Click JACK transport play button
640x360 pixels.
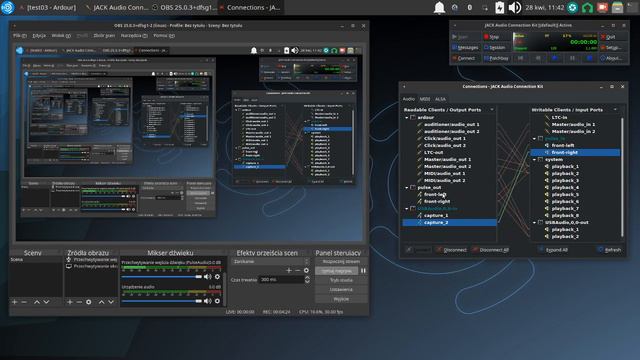click(x=555, y=58)
